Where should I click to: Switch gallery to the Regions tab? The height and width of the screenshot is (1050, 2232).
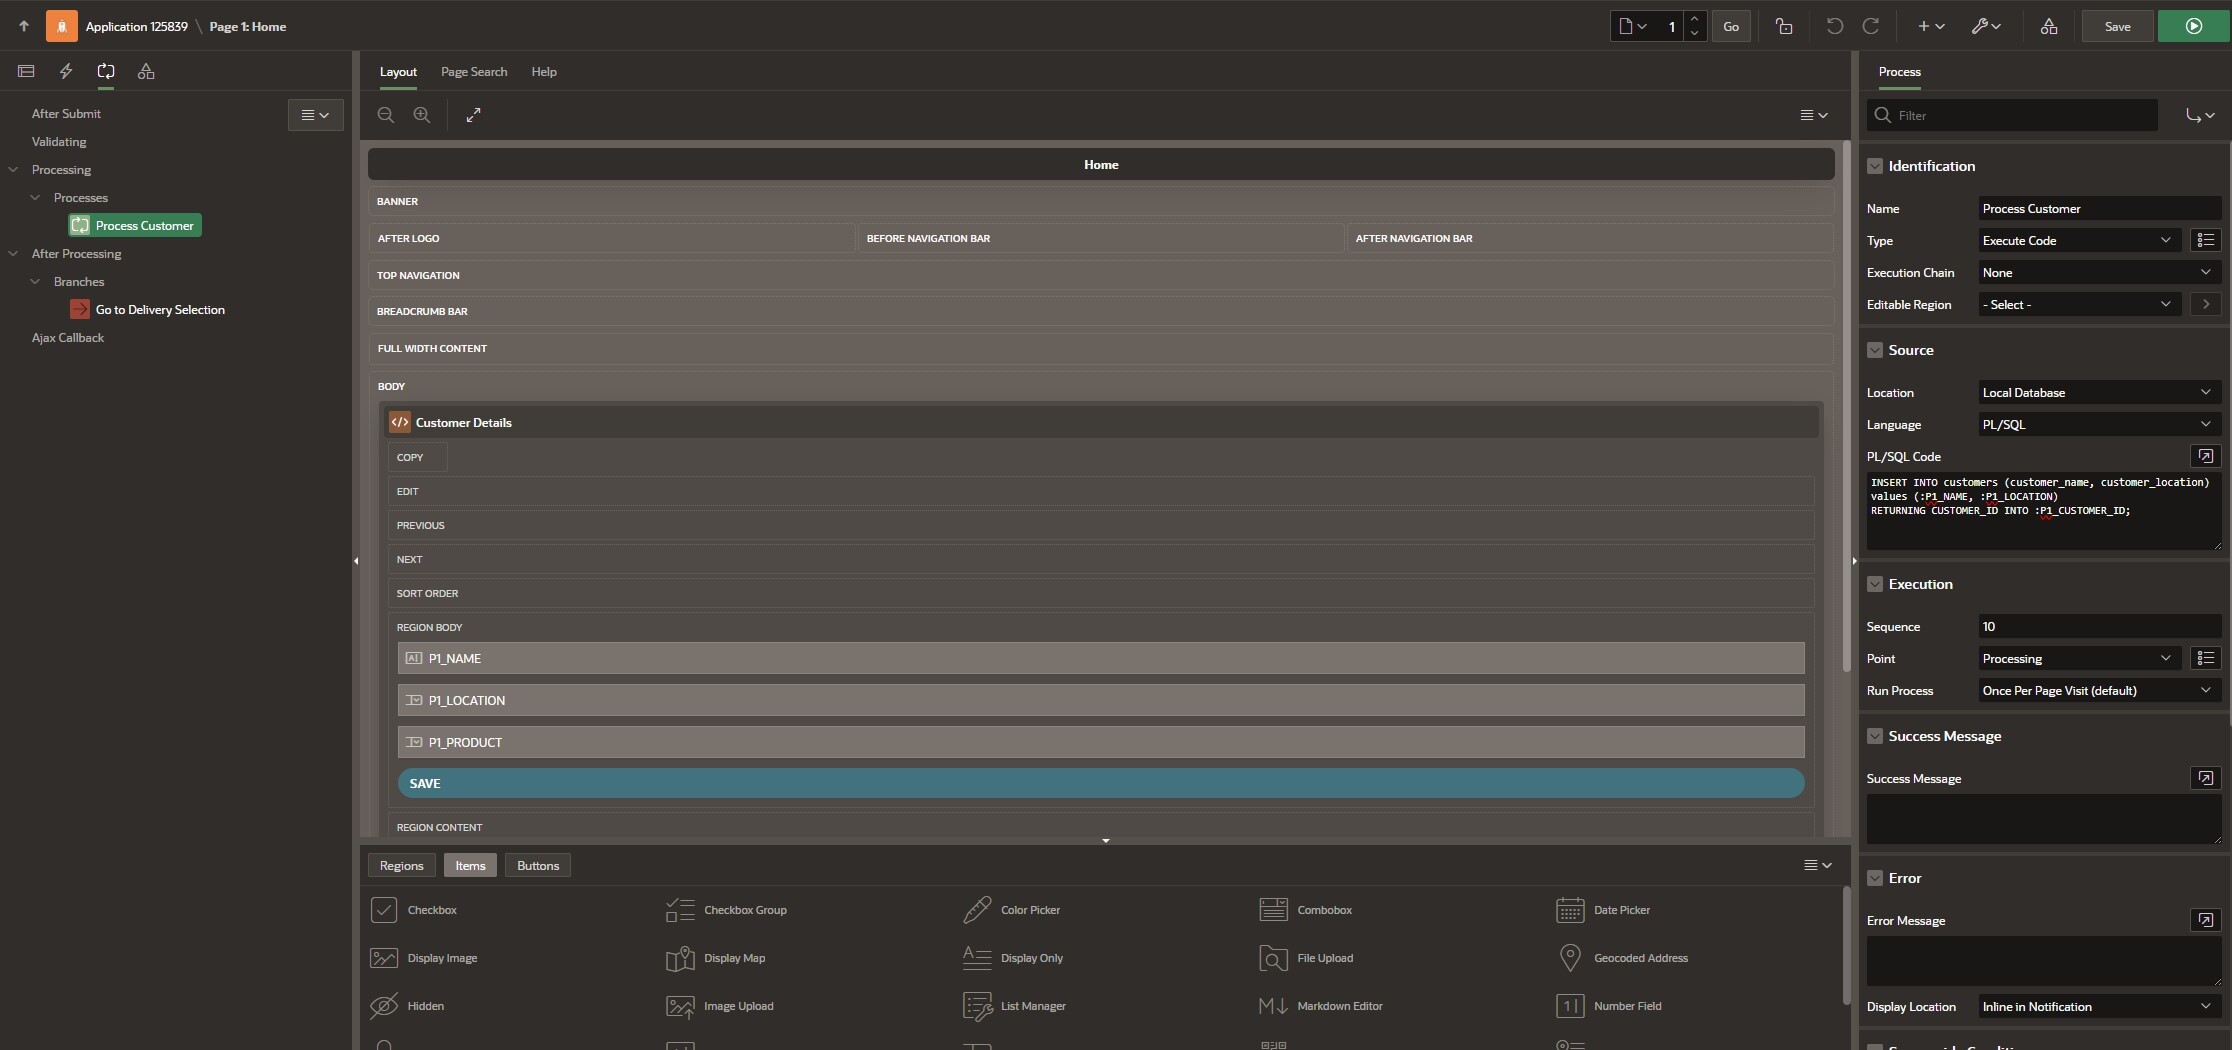tap(401, 866)
